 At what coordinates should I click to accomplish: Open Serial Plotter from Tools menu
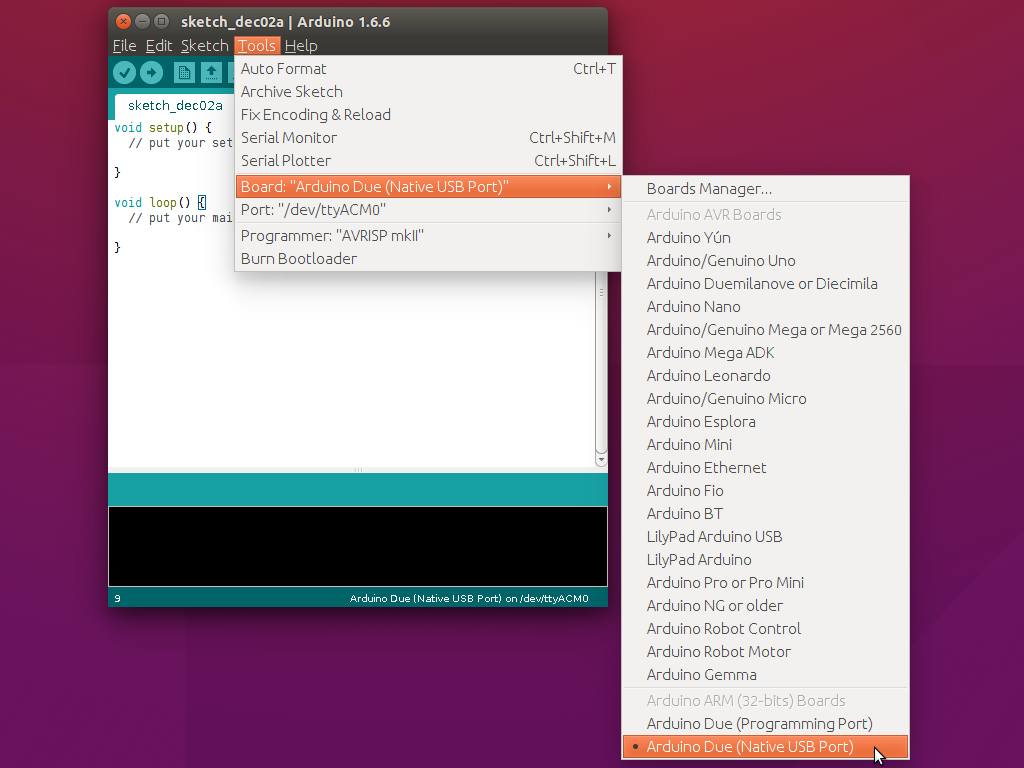tap(428, 160)
